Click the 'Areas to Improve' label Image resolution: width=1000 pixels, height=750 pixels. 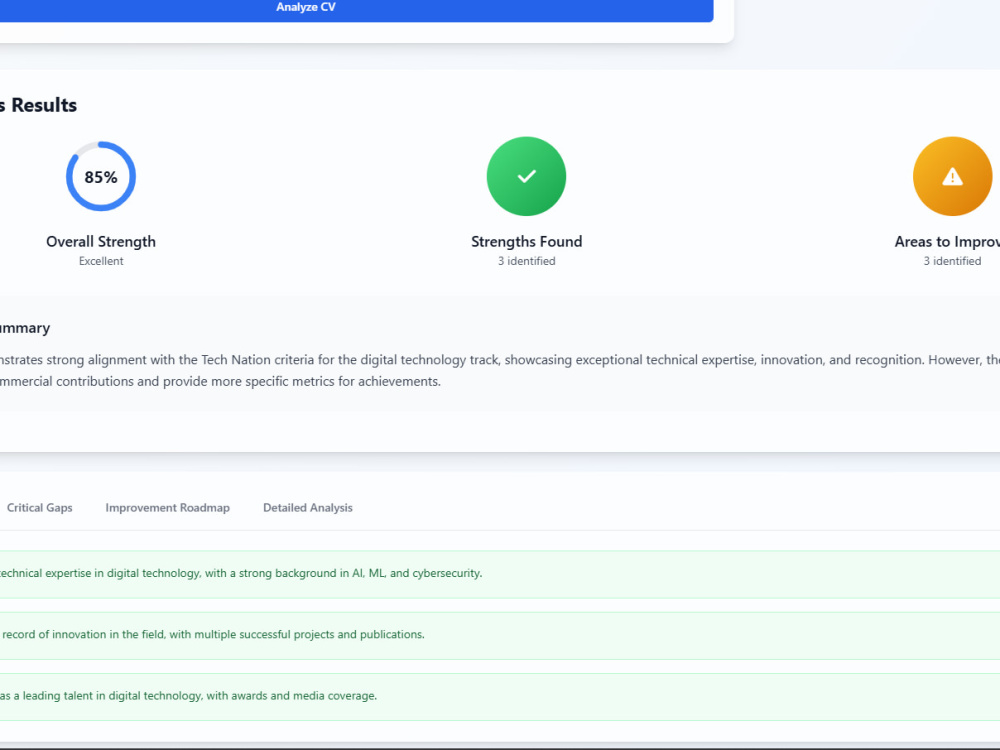(947, 242)
